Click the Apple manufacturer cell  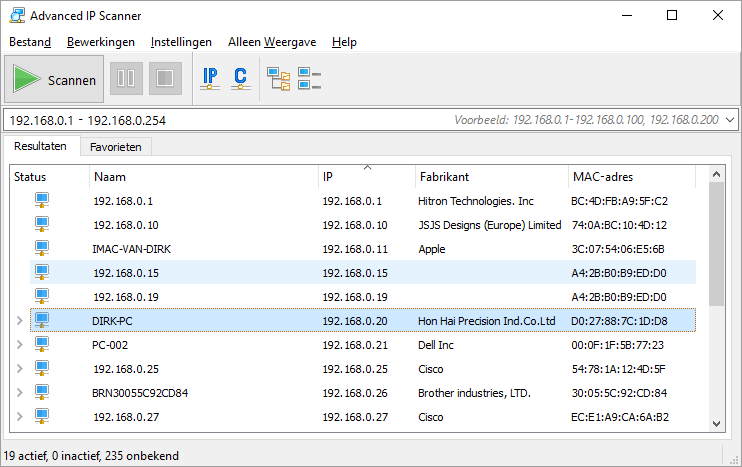pos(432,249)
